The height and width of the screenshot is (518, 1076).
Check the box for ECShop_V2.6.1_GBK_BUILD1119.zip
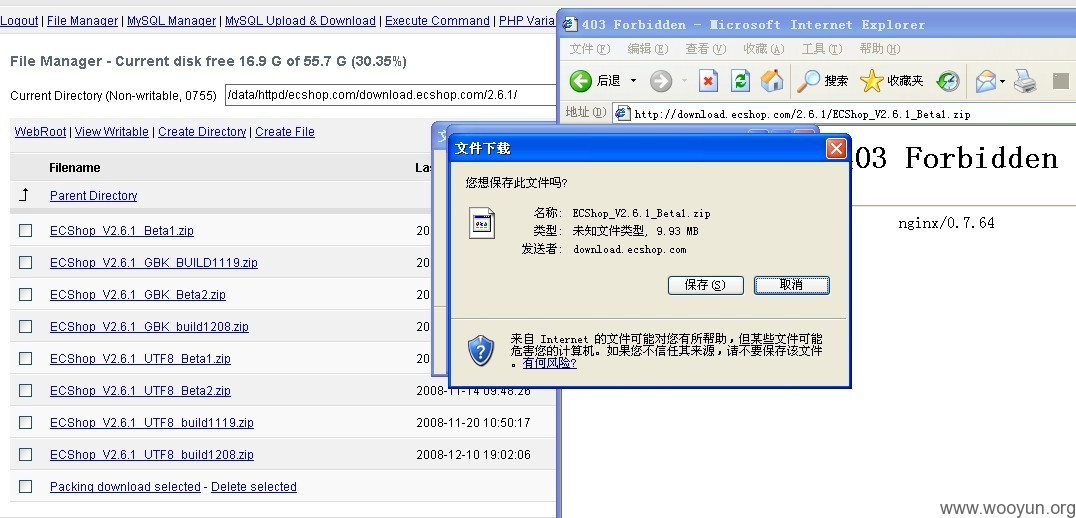(x=25, y=262)
